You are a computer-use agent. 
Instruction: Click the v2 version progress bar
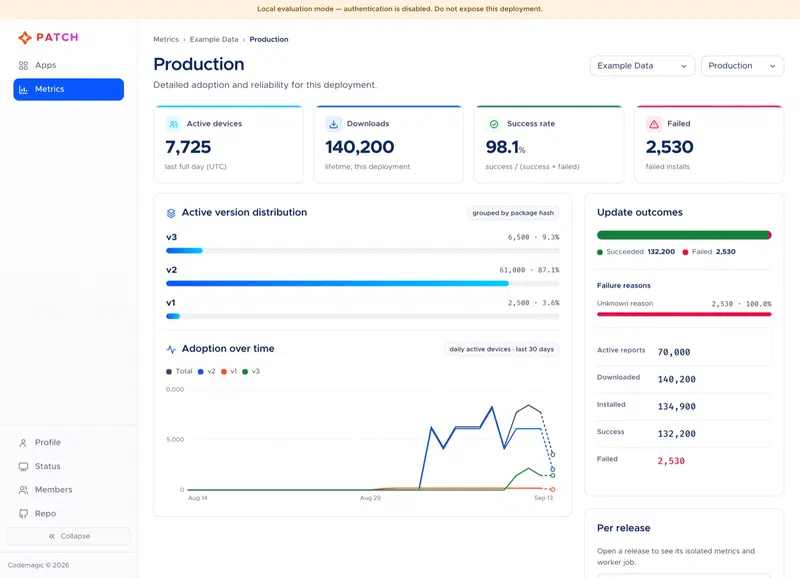[x=363, y=283]
